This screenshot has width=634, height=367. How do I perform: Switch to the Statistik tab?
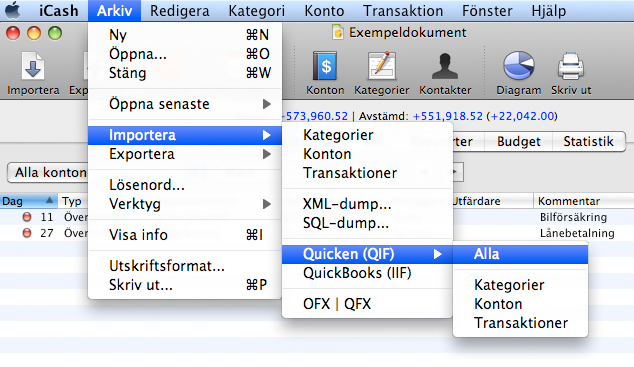(588, 141)
